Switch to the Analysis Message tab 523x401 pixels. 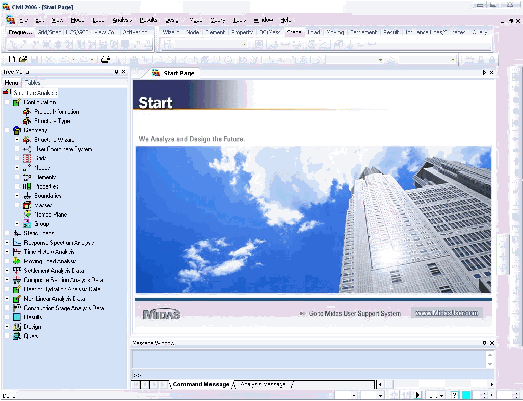[263, 384]
